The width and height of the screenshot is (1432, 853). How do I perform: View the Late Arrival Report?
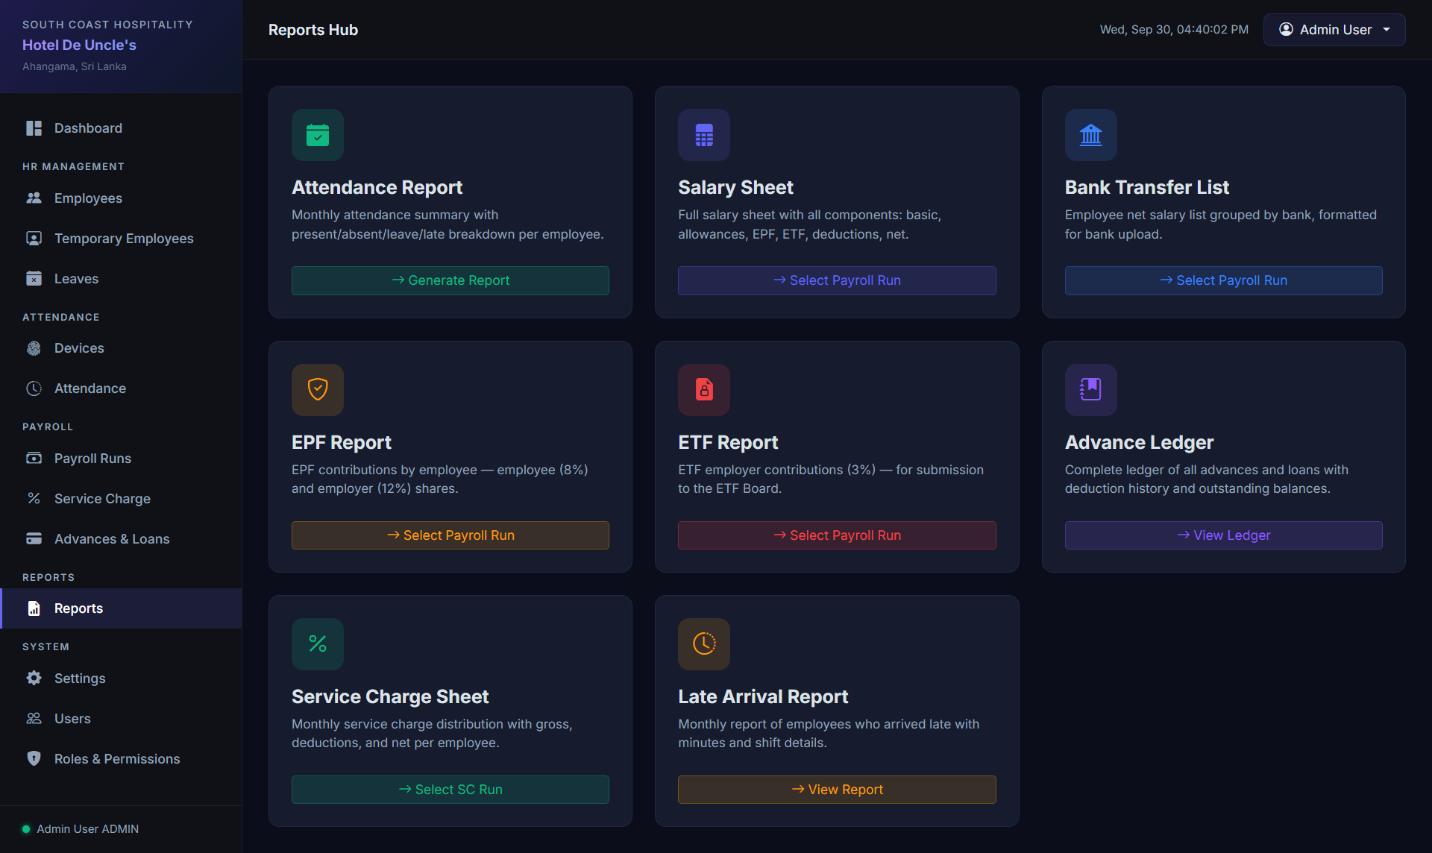click(x=837, y=790)
